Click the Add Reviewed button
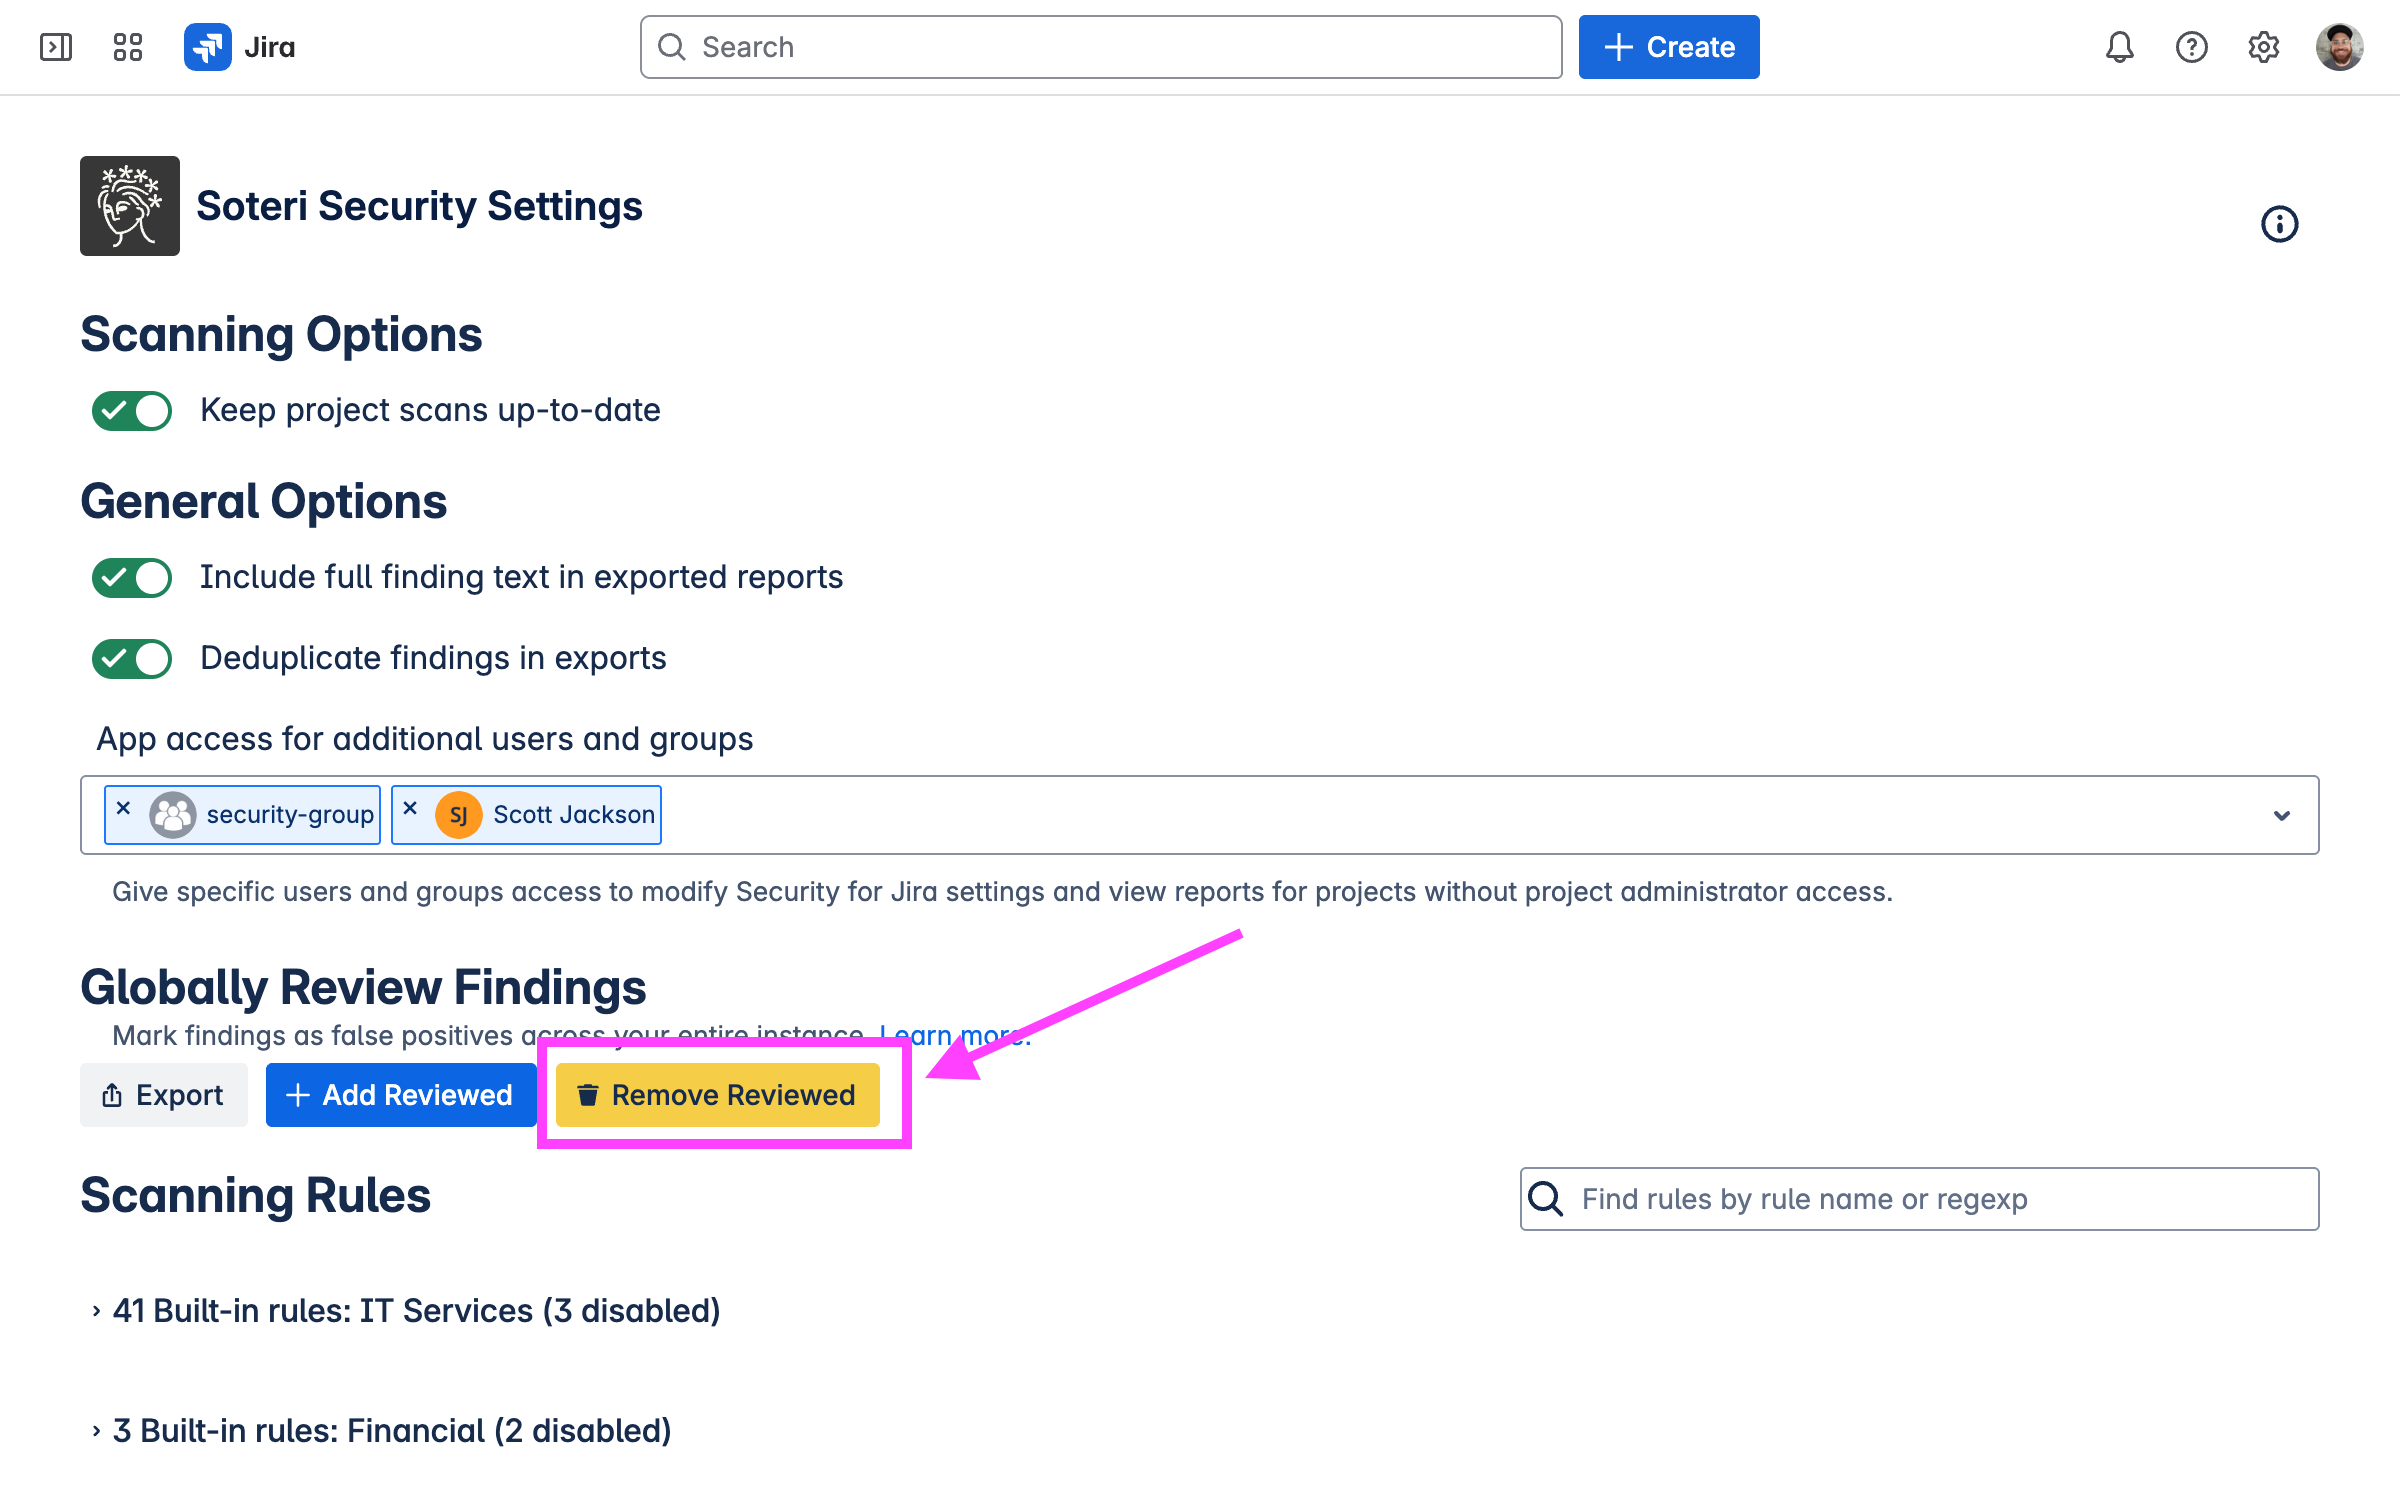Image resolution: width=2400 pixels, height=1504 pixels. pos(400,1095)
